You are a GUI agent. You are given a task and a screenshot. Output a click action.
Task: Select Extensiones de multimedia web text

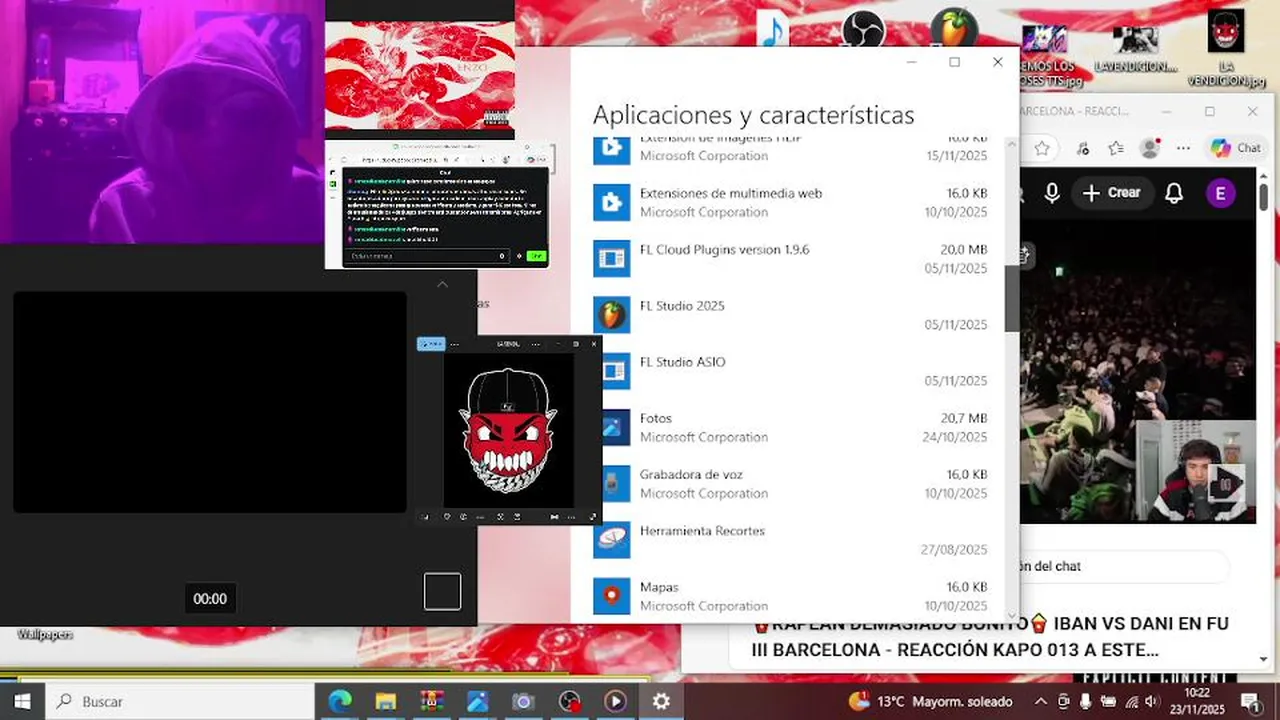(731, 193)
